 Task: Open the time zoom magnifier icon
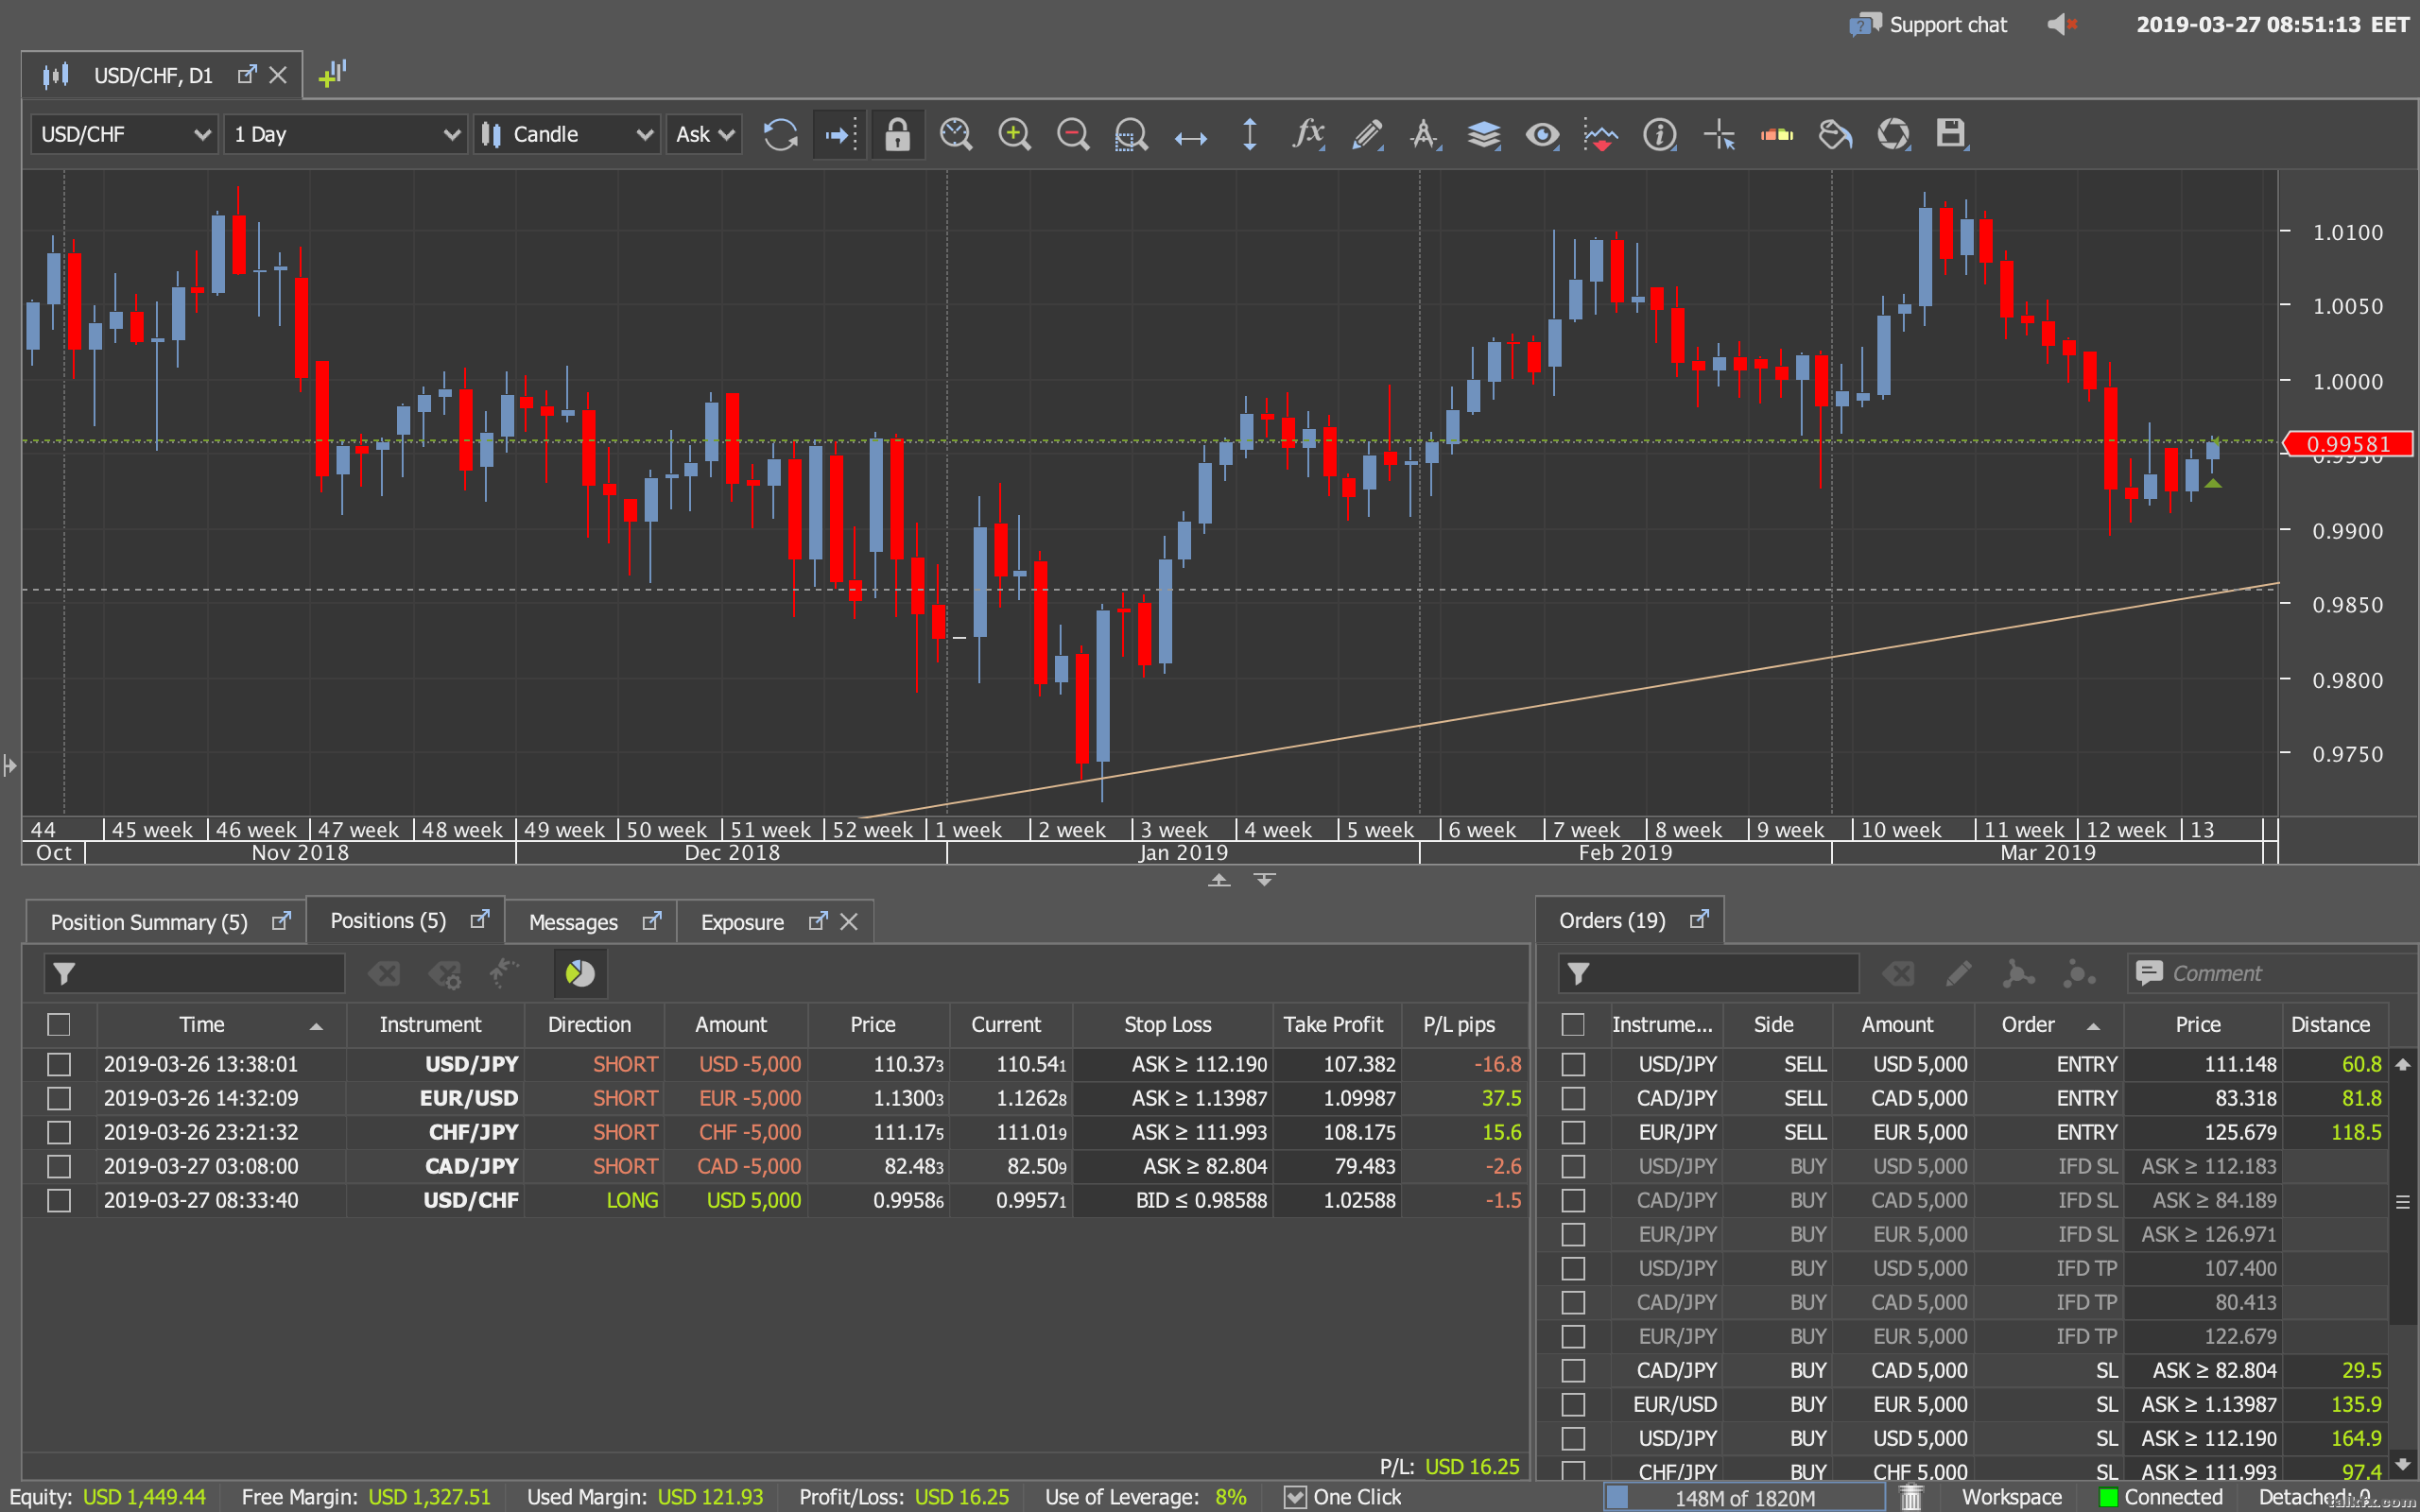pos(956,134)
